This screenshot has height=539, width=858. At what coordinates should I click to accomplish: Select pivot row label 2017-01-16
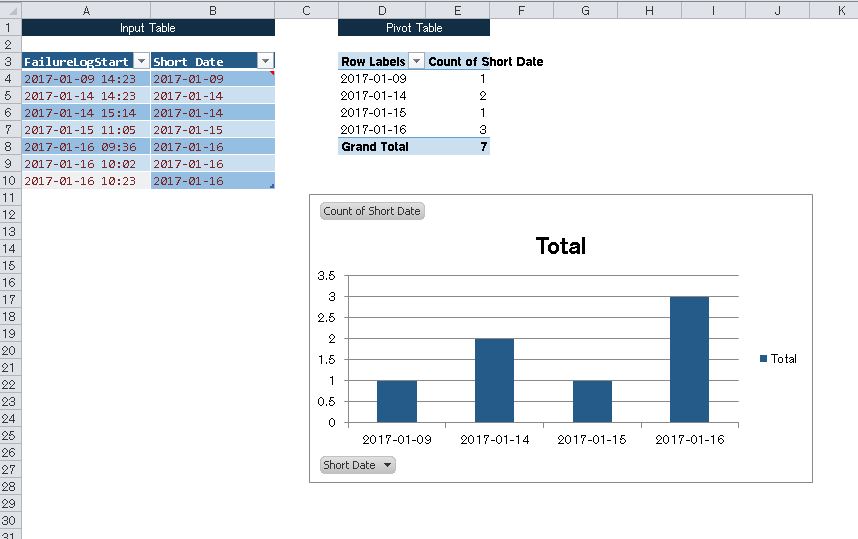click(381, 130)
